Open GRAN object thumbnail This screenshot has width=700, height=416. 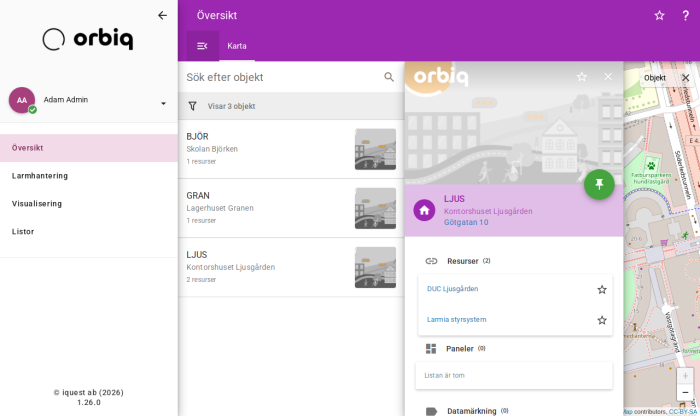(375, 208)
